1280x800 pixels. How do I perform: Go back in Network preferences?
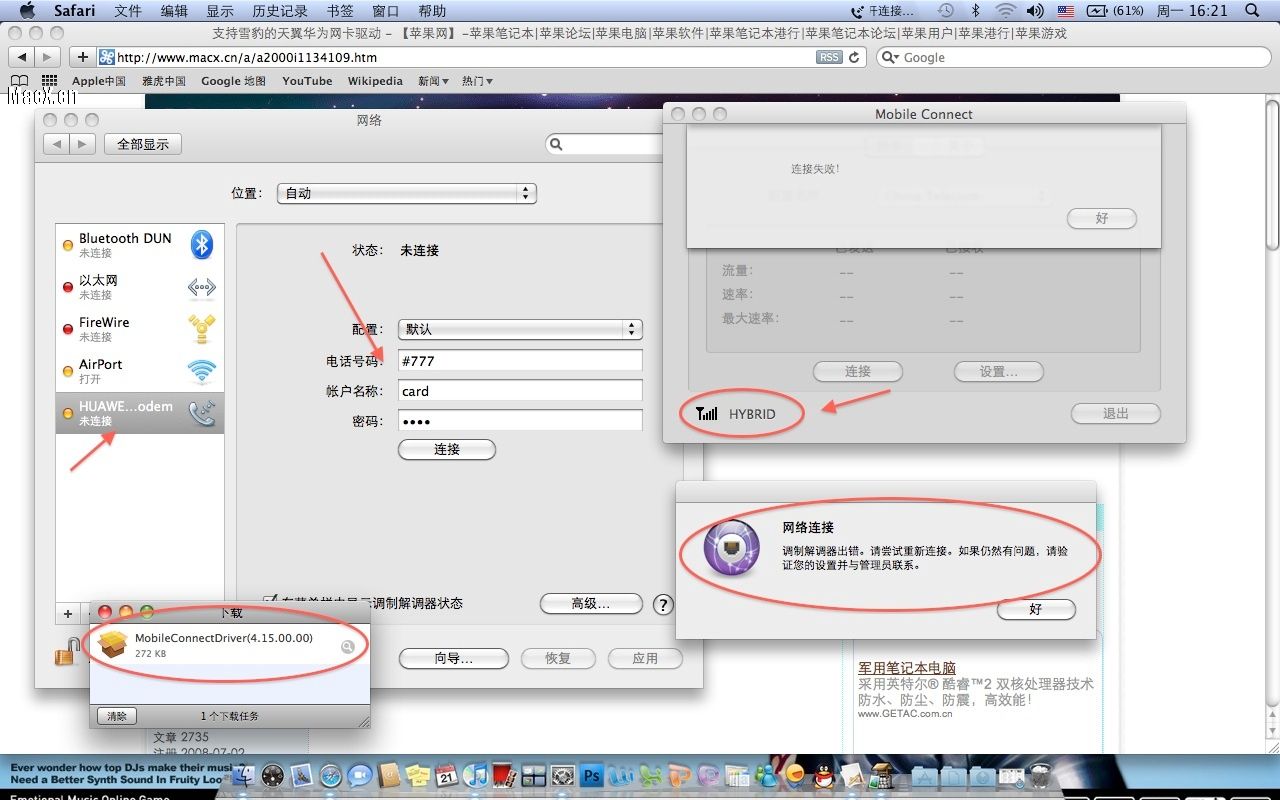(x=57, y=144)
